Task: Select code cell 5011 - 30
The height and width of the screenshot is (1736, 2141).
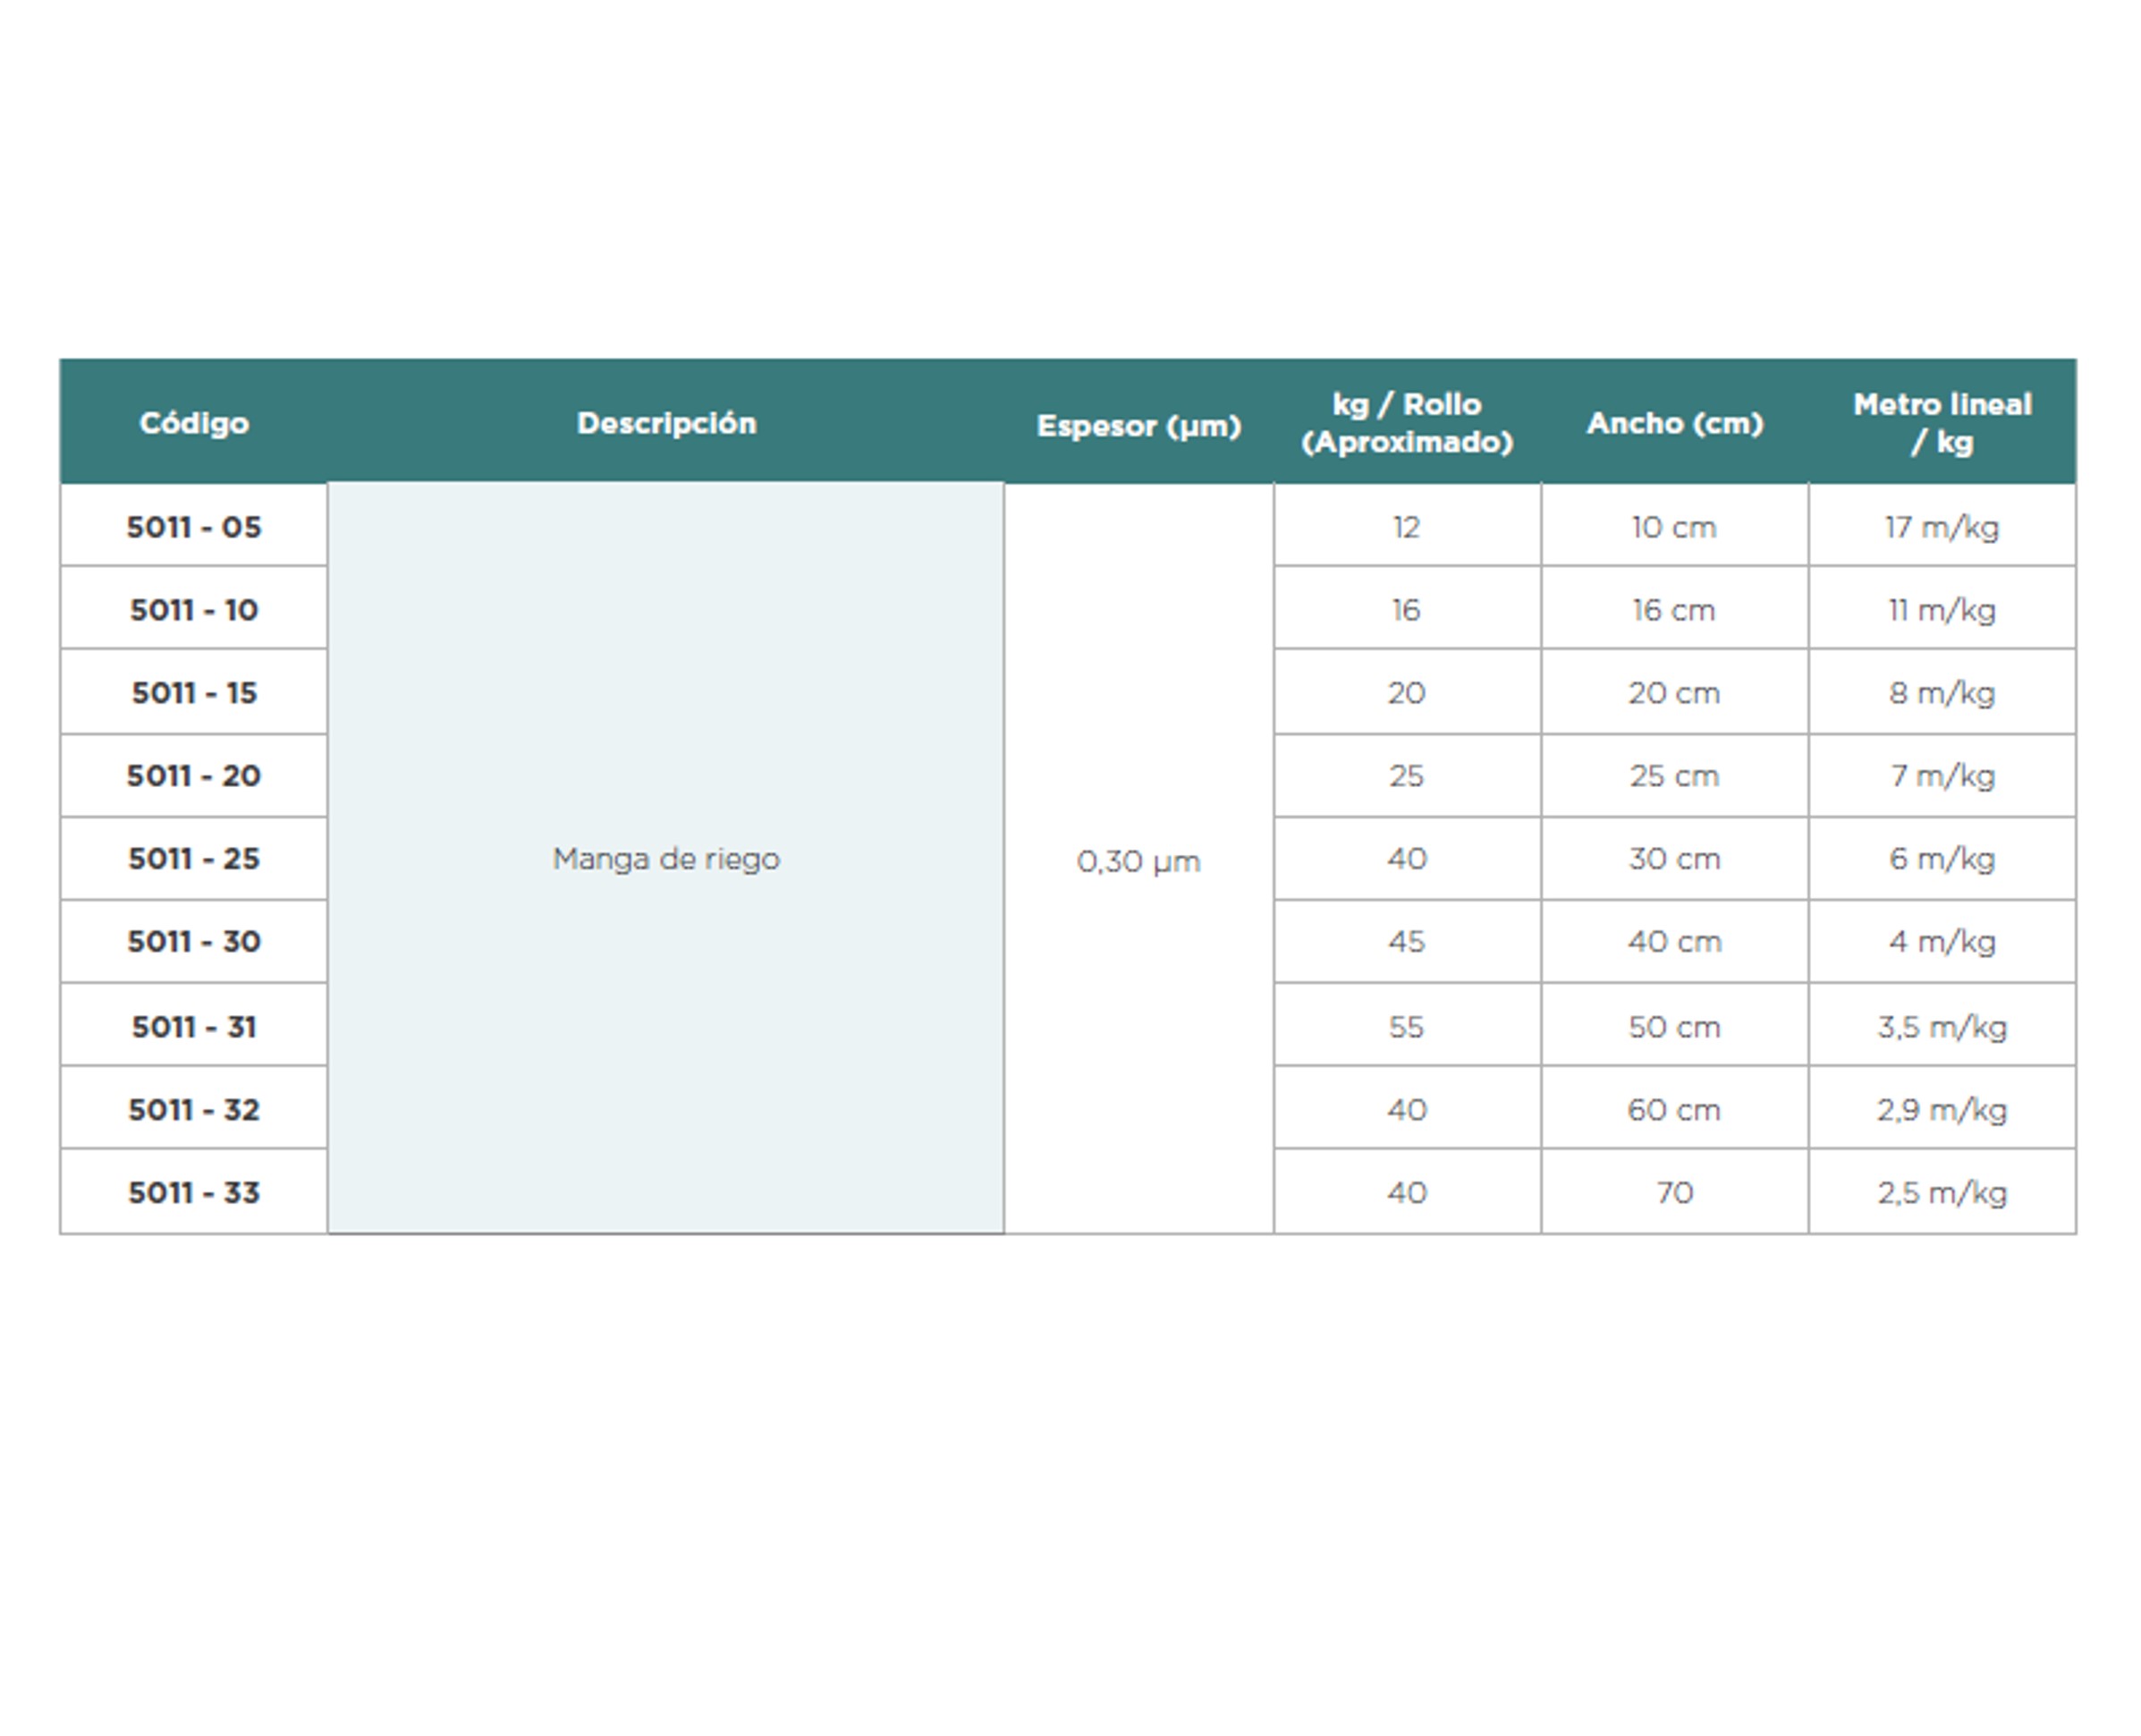Action: pos(194,941)
